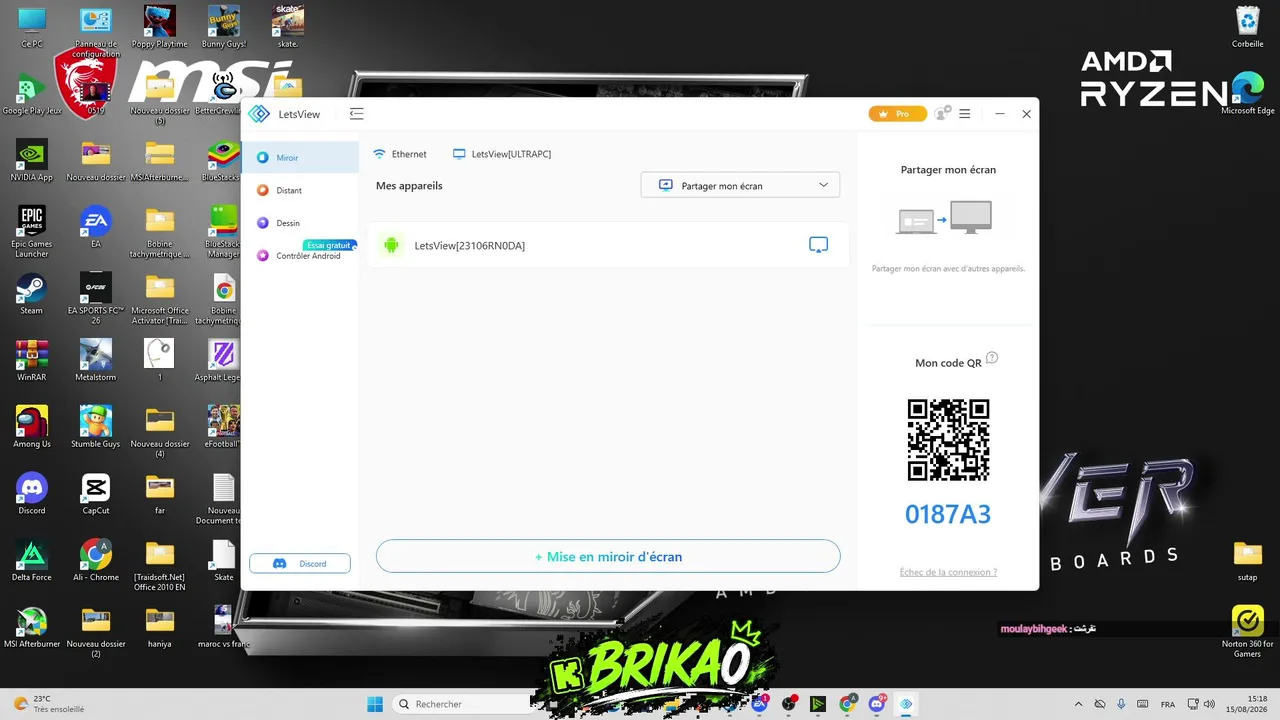Open the LetsView hamburger settings menu
The image size is (1280, 720).
[x=965, y=114]
